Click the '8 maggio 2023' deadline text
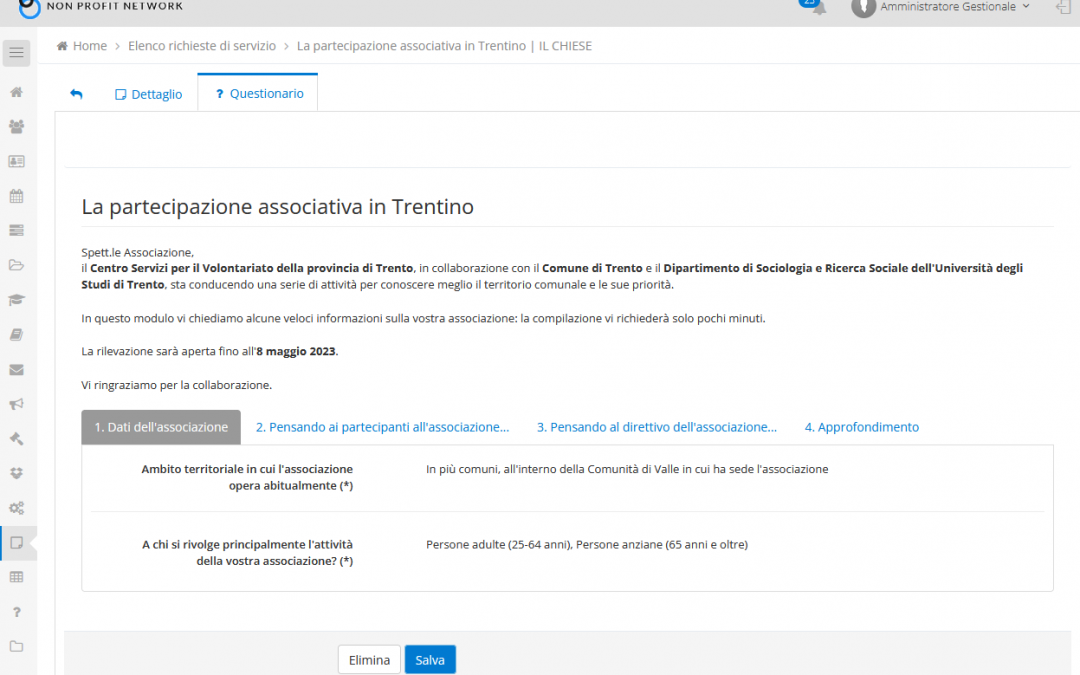 (x=295, y=351)
